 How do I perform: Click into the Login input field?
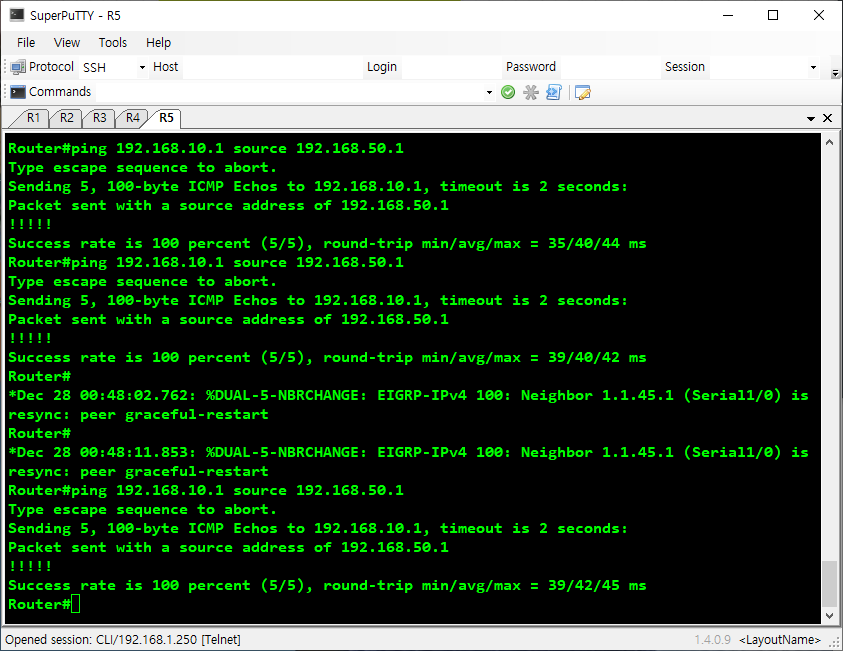pyautogui.click(x=451, y=67)
